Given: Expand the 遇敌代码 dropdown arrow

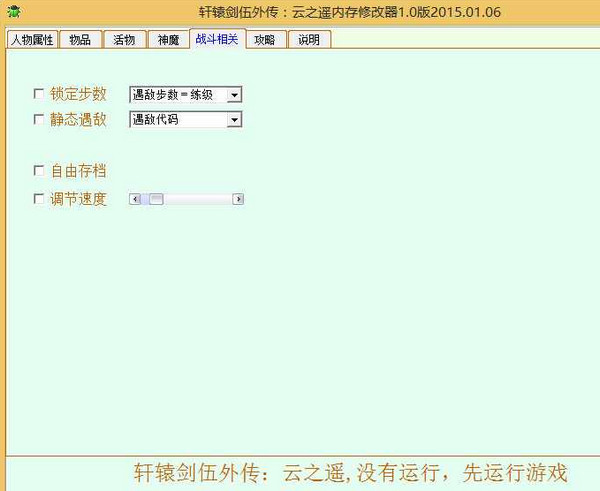Looking at the screenshot, I should click(x=234, y=120).
